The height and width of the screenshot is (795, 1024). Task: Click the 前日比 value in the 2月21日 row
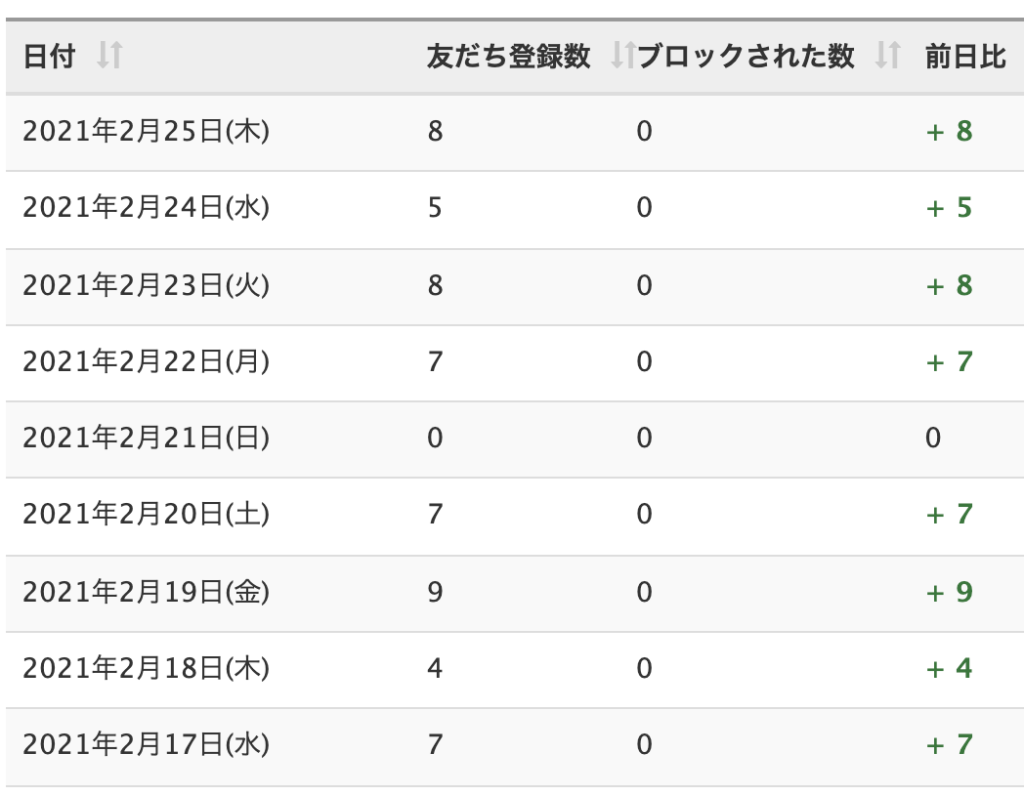[x=933, y=438]
